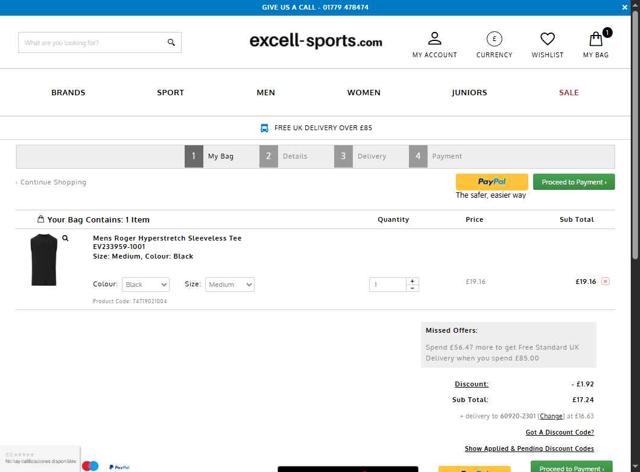Select step 3 Delivery

coord(360,156)
